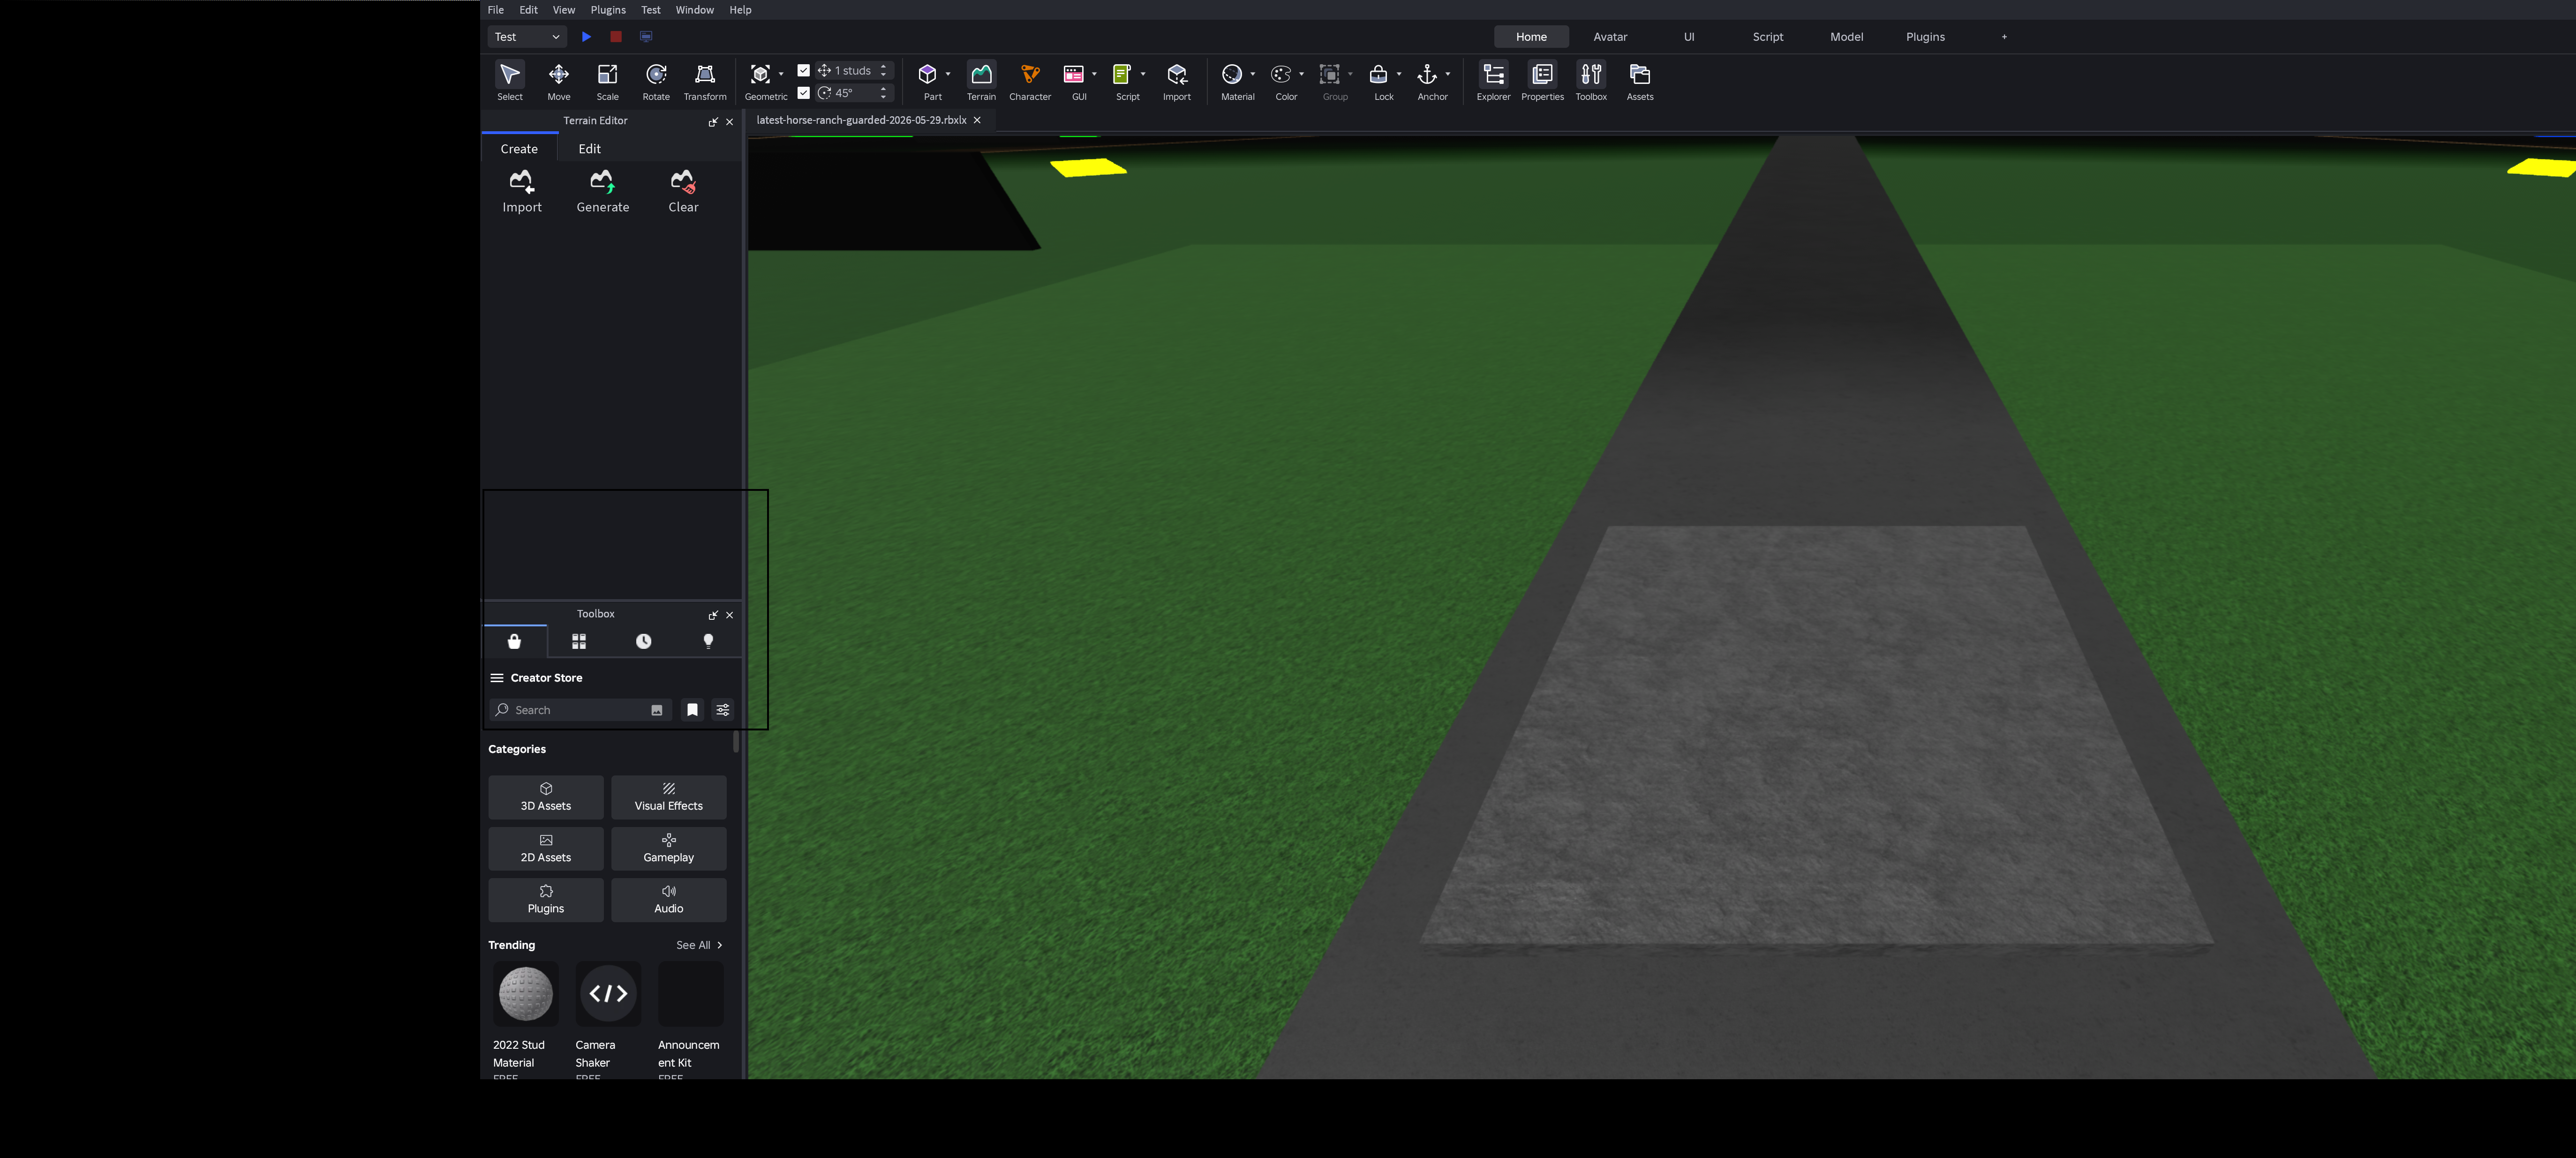Stop the test with the red Stop button
The width and height of the screenshot is (2576, 1158).
pyautogui.click(x=616, y=37)
